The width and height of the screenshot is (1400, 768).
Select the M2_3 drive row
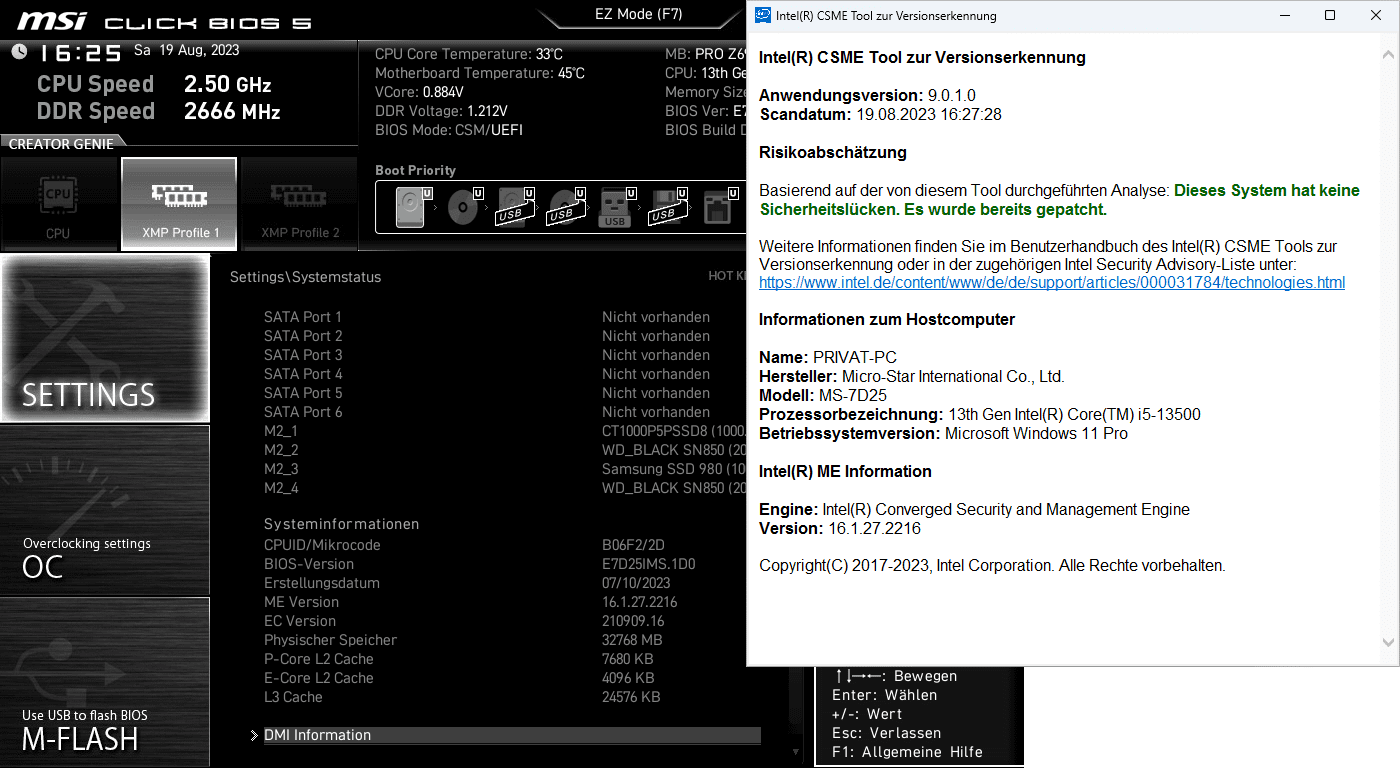click(x=506, y=469)
